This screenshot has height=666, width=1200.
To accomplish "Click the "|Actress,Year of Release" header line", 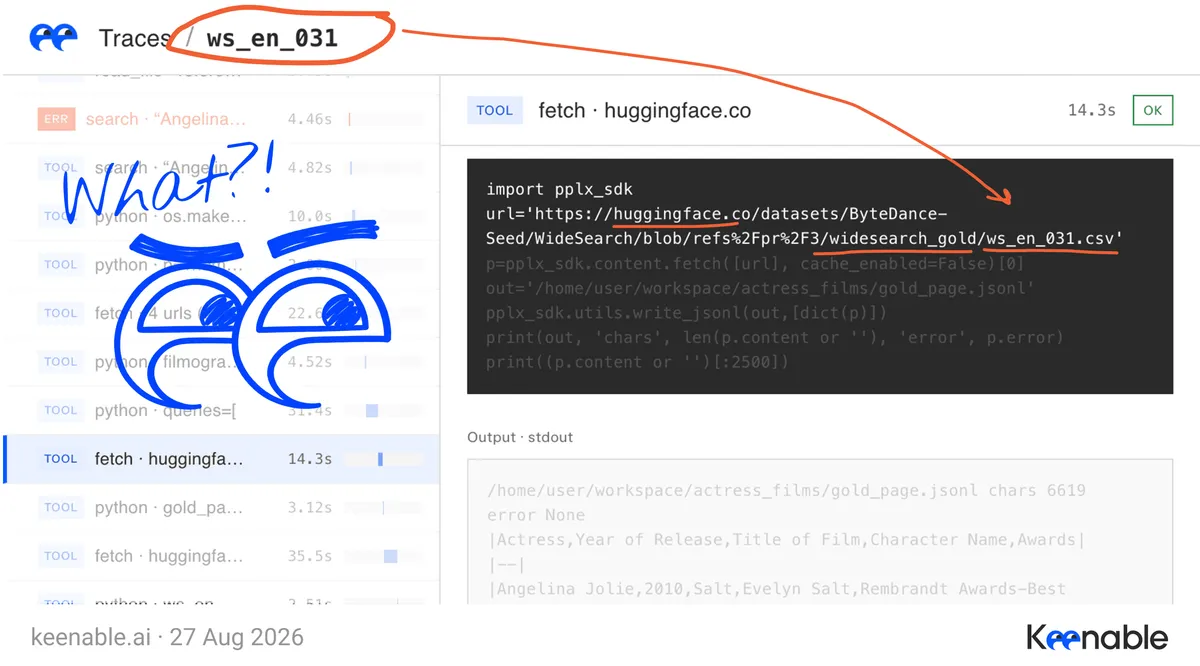I will [x=786, y=539].
